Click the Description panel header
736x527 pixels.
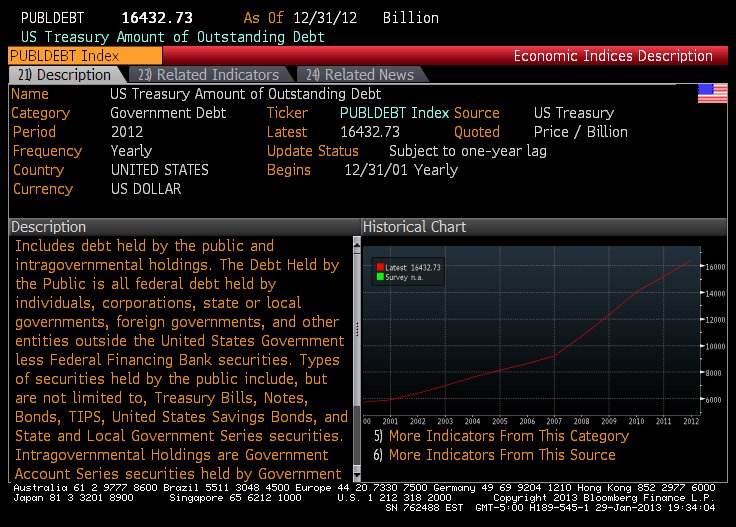pyautogui.click(x=184, y=227)
